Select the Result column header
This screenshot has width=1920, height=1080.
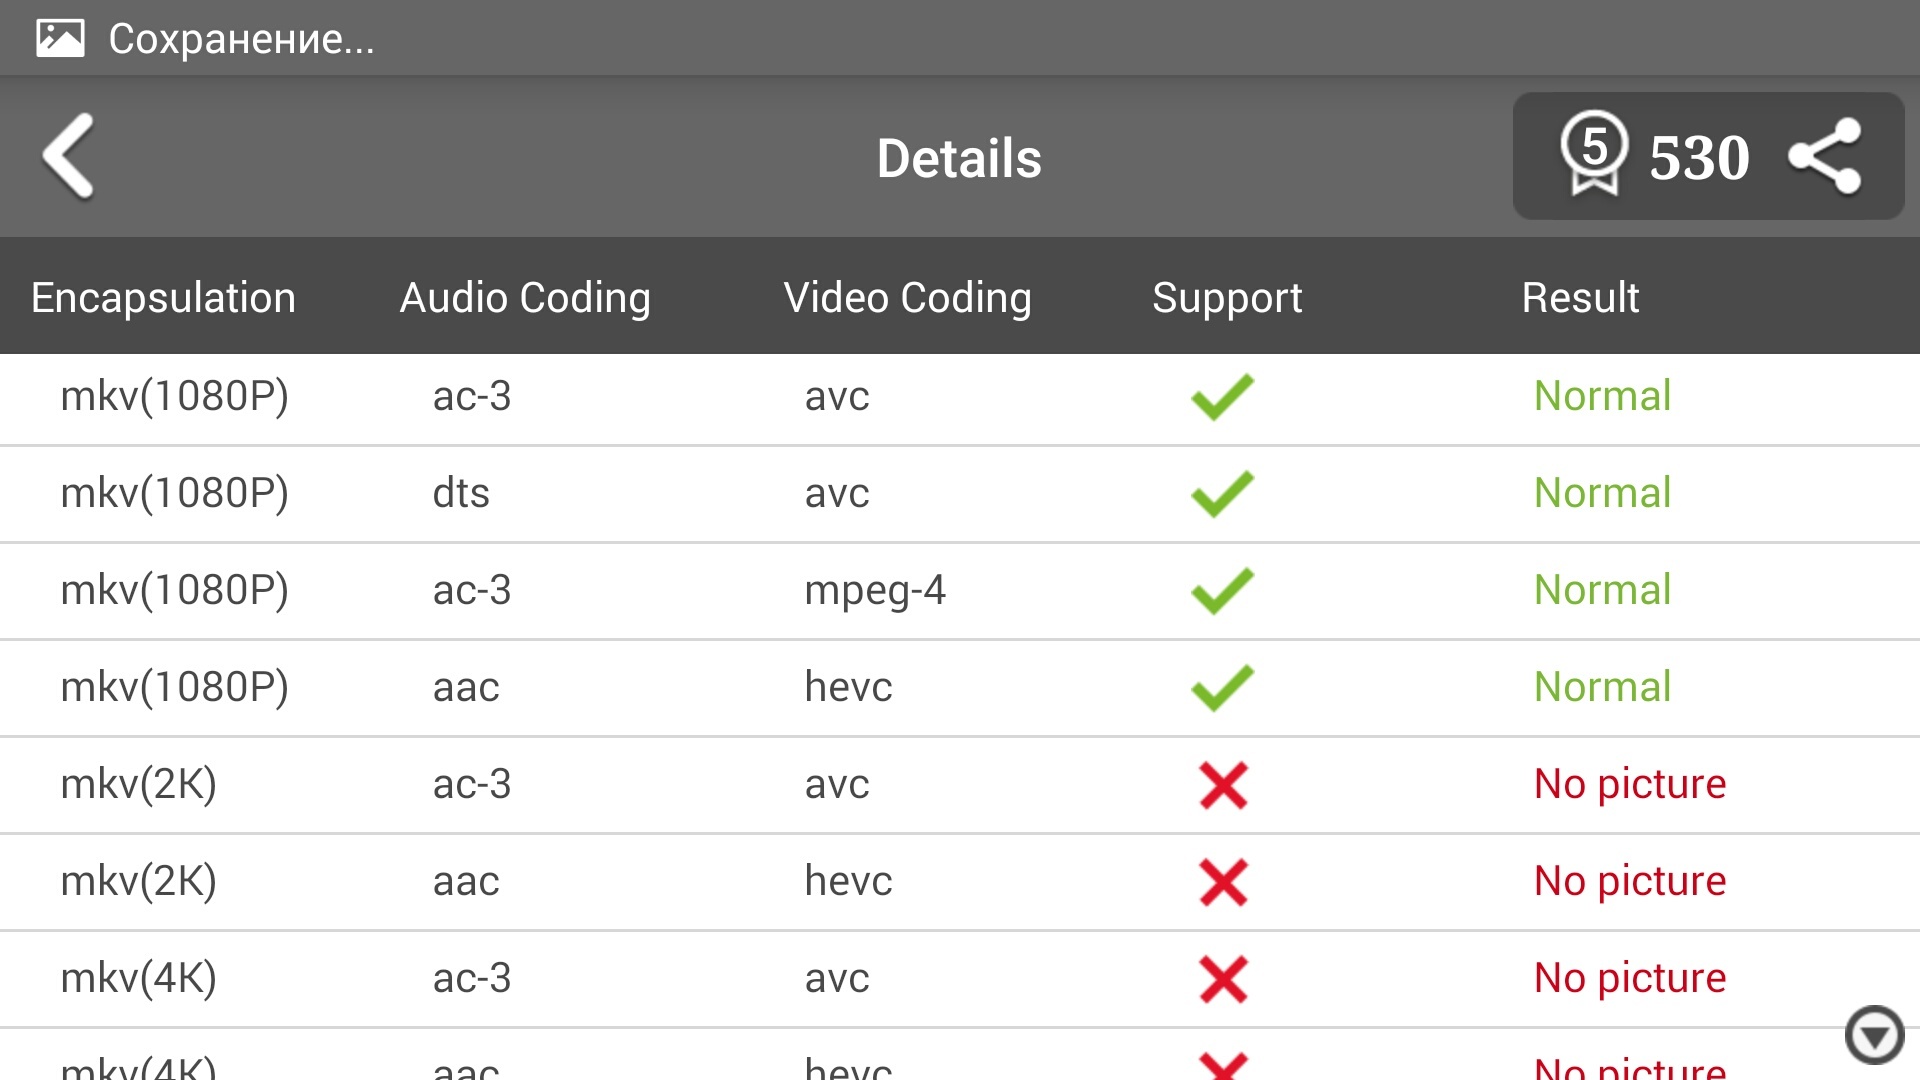click(1580, 297)
